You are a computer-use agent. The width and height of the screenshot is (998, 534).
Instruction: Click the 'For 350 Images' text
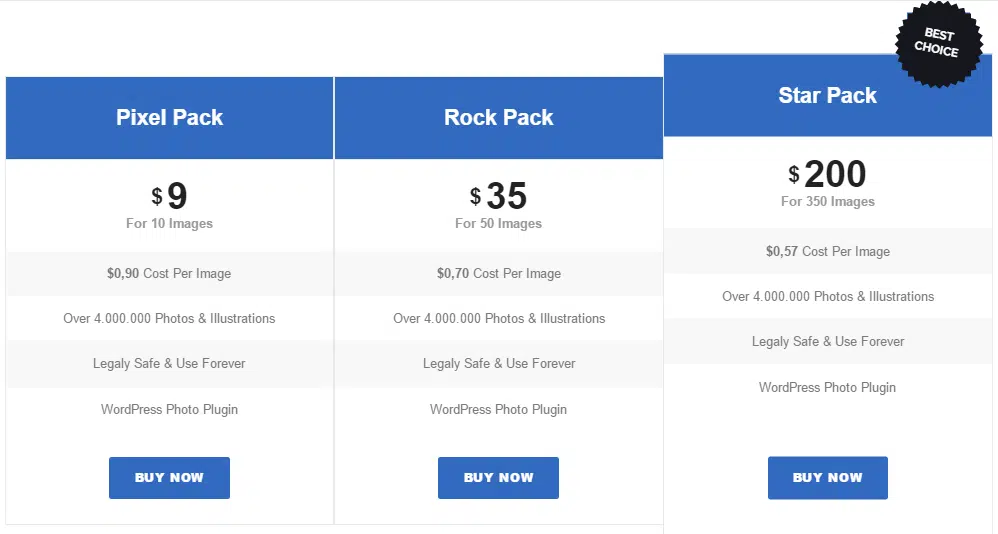coord(827,201)
